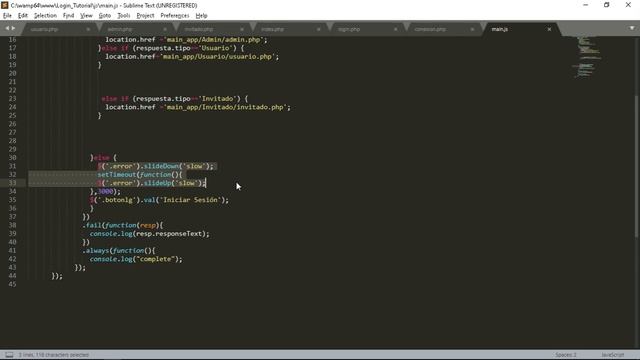Select the active main.js tab
640x360 pixels.
coord(500,29)
